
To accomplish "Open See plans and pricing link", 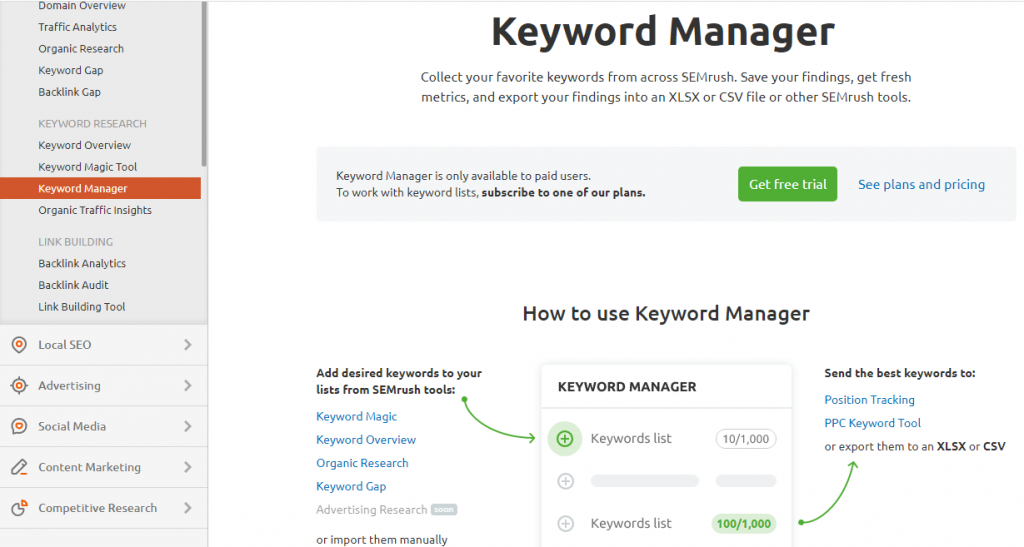I will [921, 185].
